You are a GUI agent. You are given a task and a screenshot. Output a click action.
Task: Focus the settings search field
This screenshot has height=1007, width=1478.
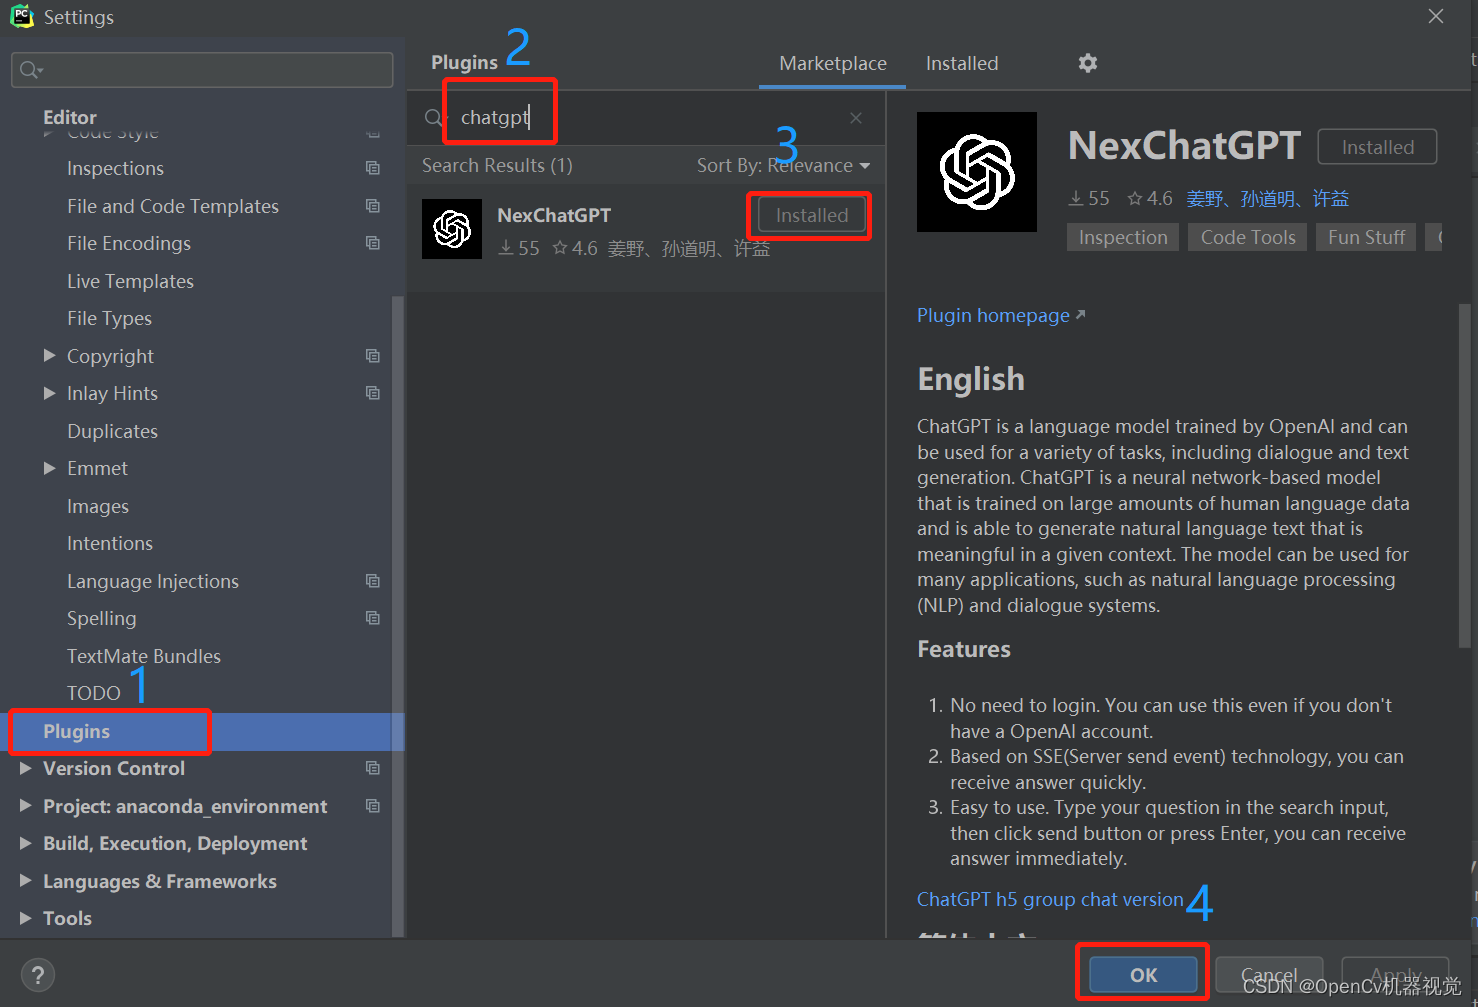202,69
